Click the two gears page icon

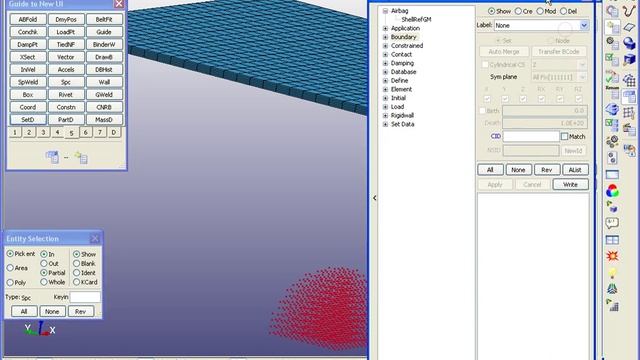[612, 158]
